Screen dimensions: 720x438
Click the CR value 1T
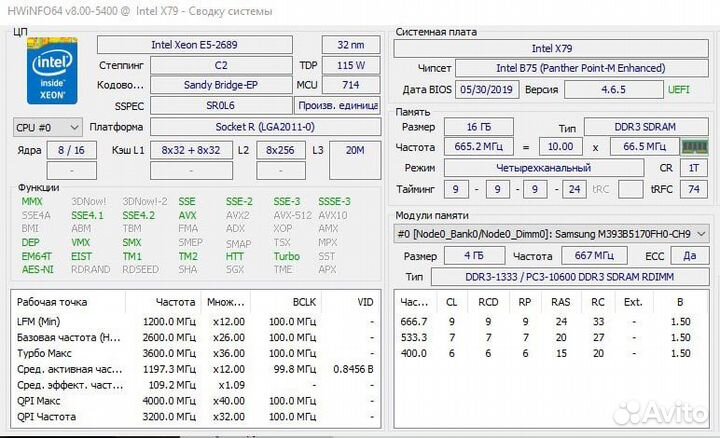coord(694,168)
